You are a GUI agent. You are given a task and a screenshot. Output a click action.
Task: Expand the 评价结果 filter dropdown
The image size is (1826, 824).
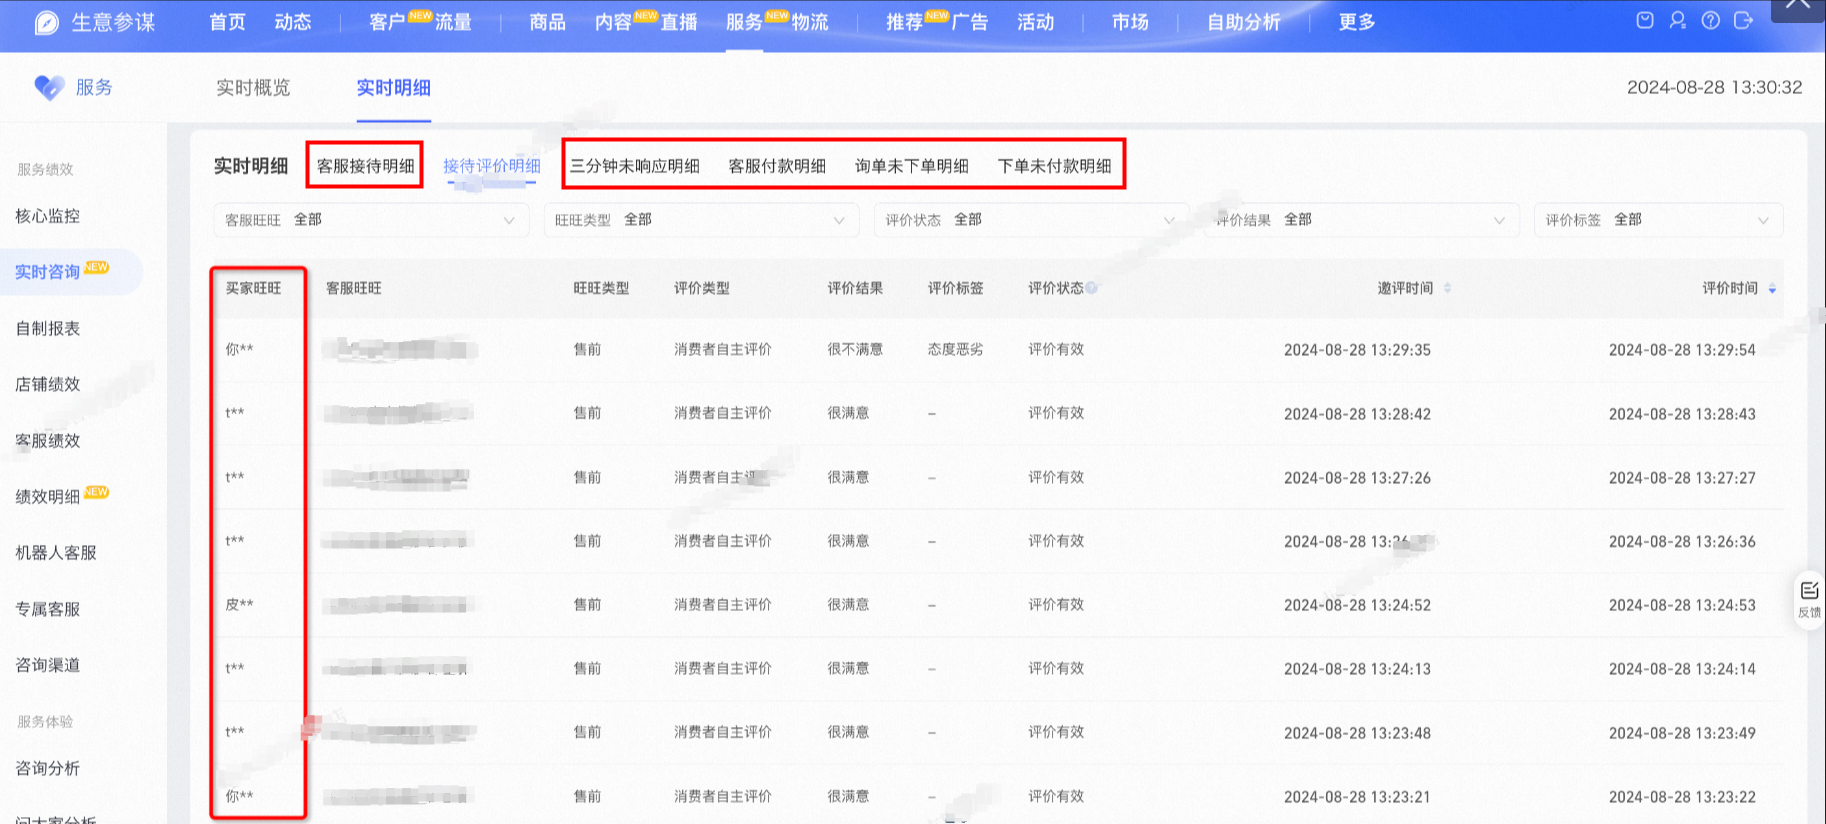pyautogui.click(x=1361, y=220)
